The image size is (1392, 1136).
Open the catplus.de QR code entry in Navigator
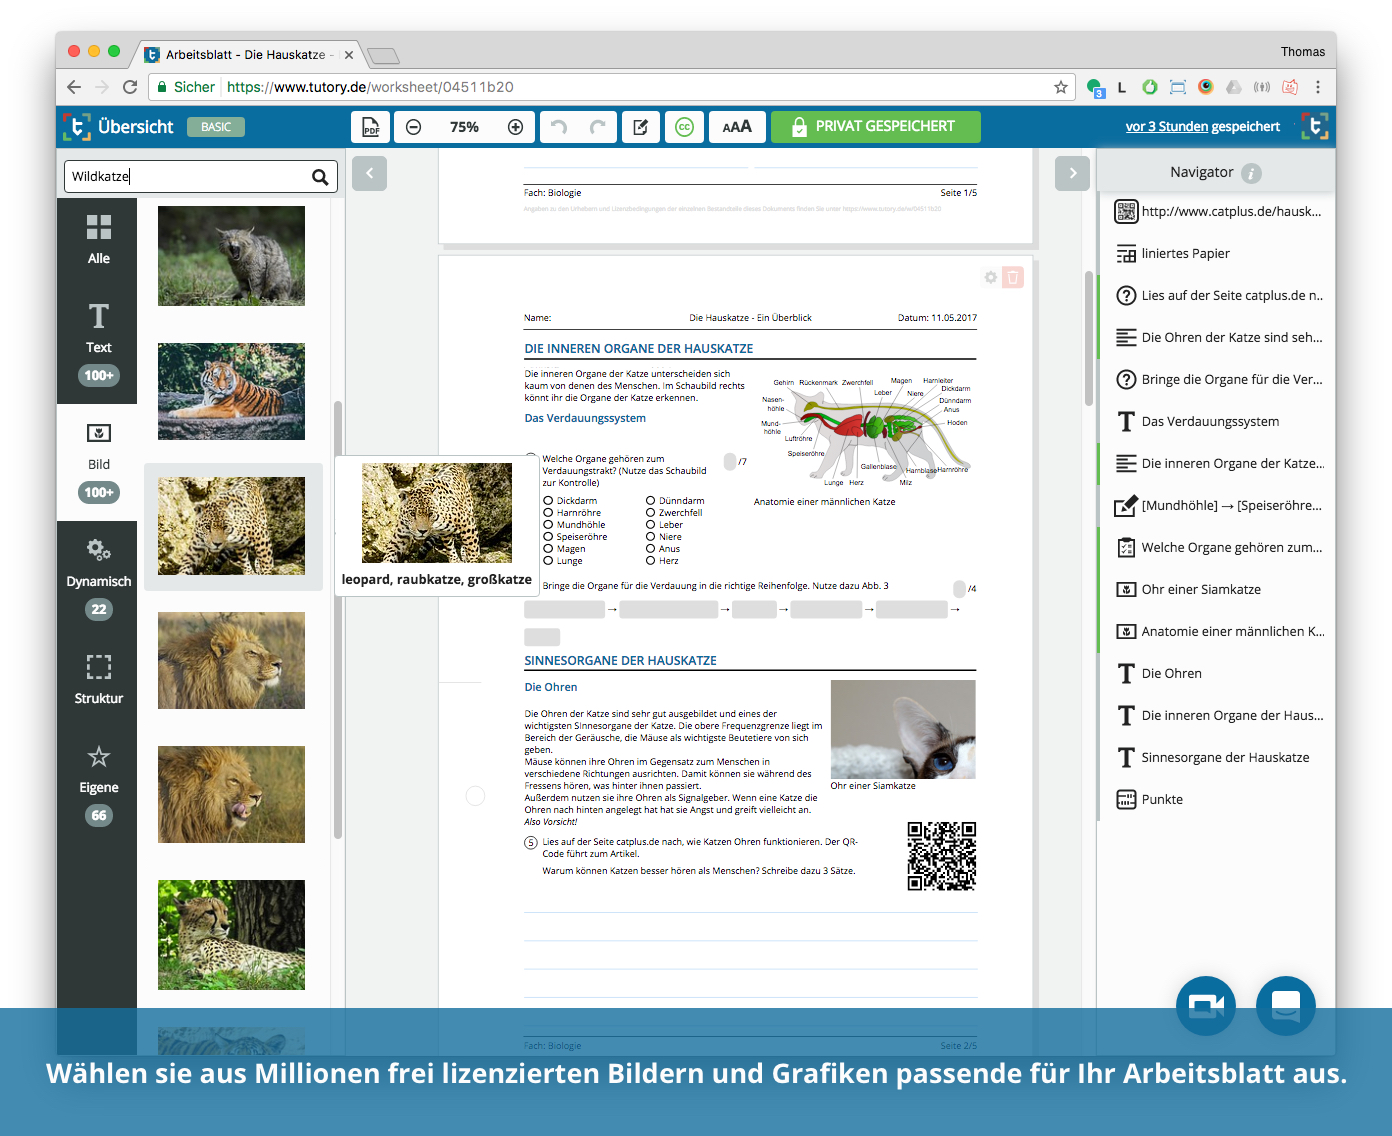pos(1218,211)
